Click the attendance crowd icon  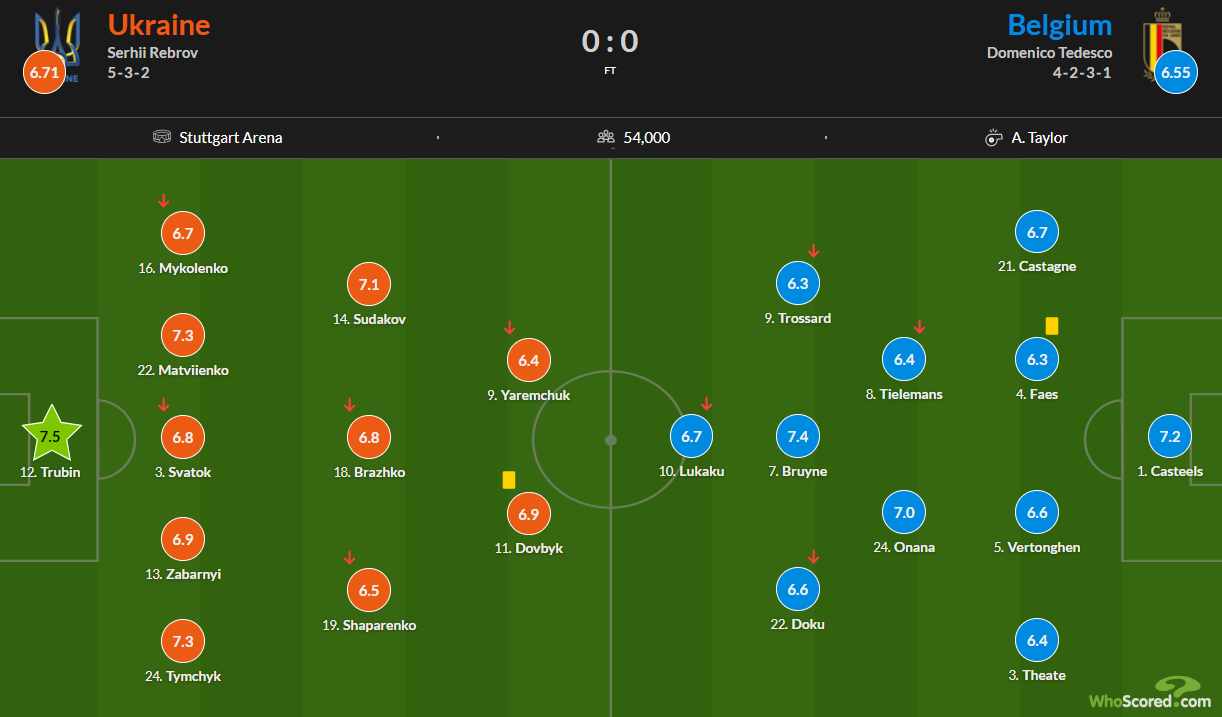[x=606, y=138]
